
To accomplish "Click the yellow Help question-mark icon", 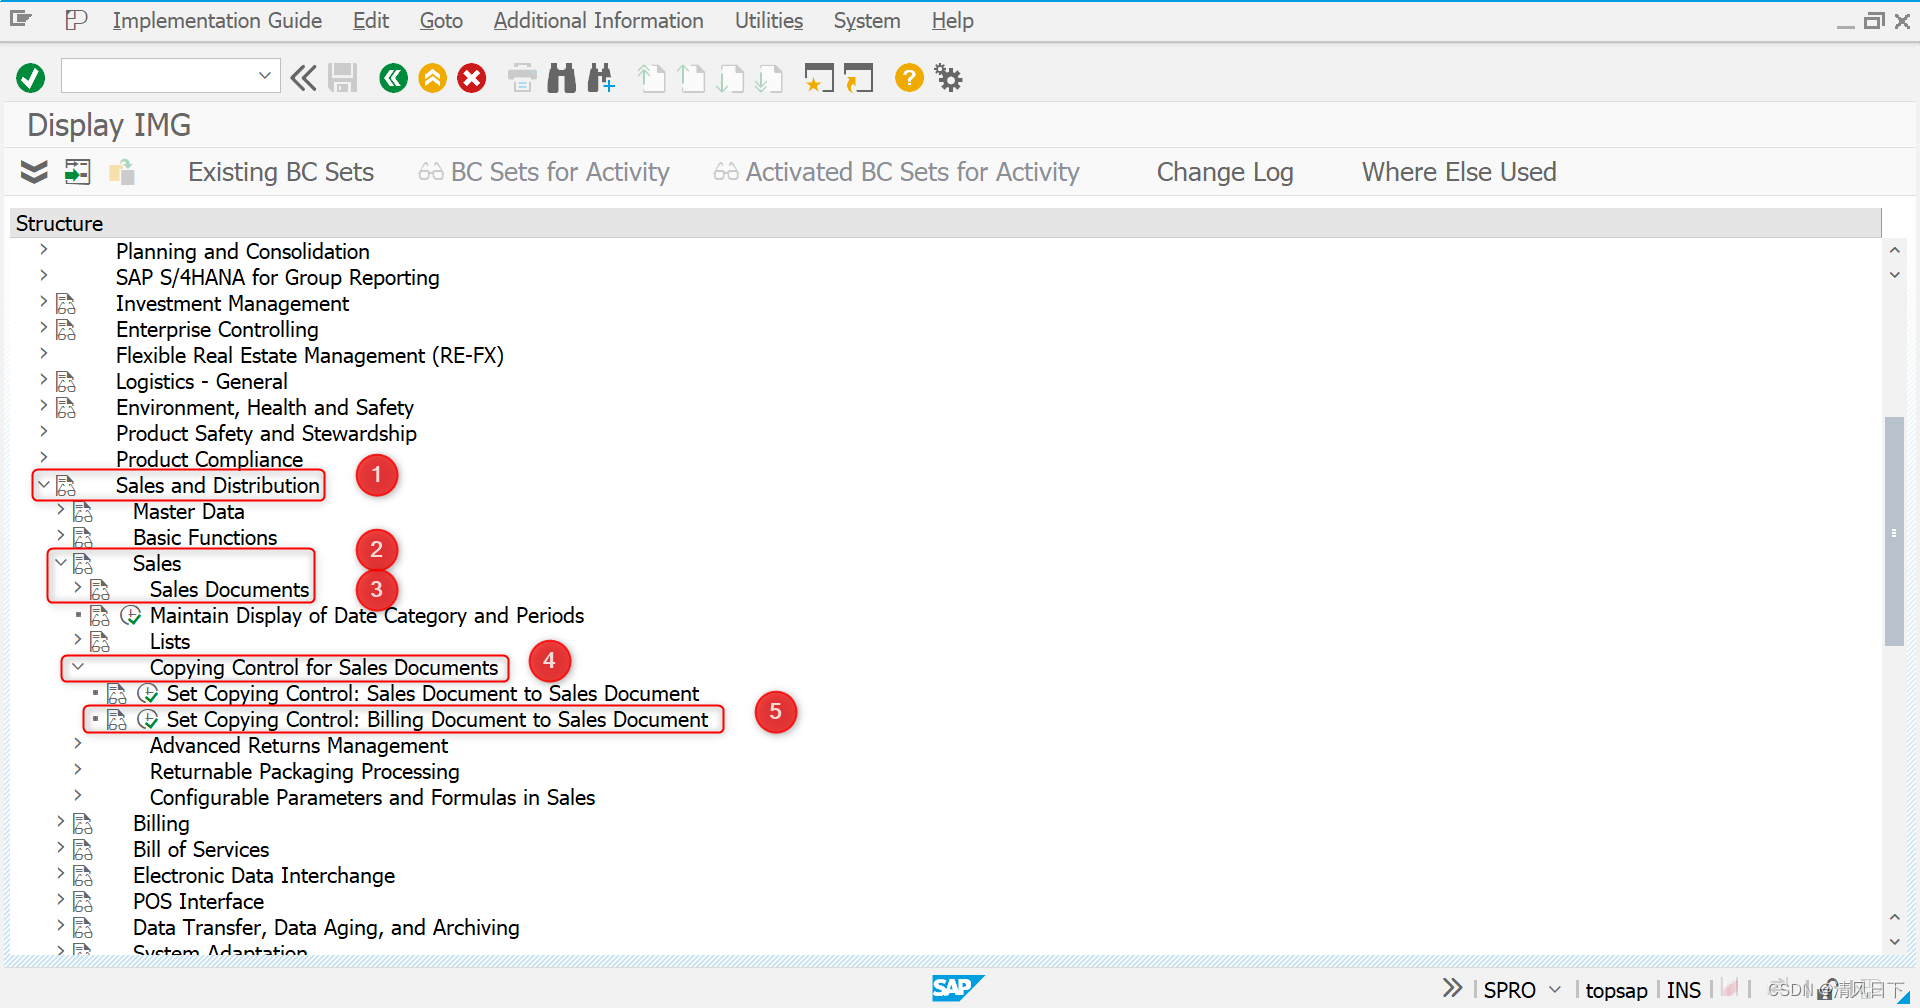I will [909, 77].
